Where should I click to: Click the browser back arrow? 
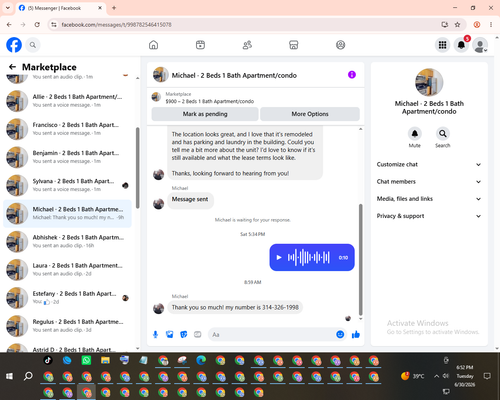coord(9,25)
